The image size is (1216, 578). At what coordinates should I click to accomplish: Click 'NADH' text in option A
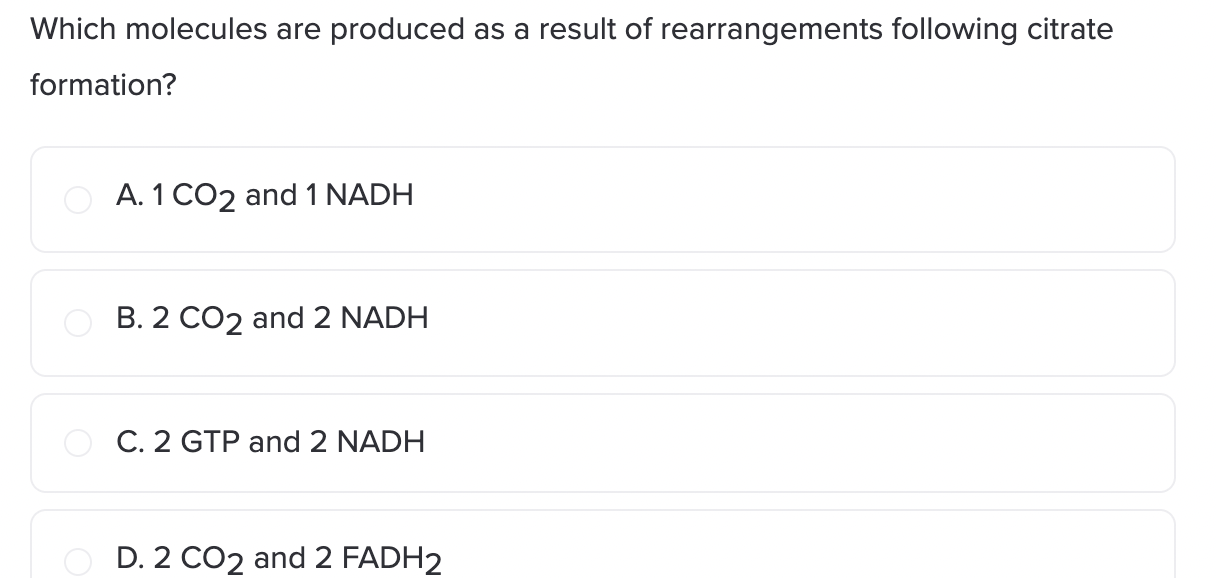coord(370,195)
